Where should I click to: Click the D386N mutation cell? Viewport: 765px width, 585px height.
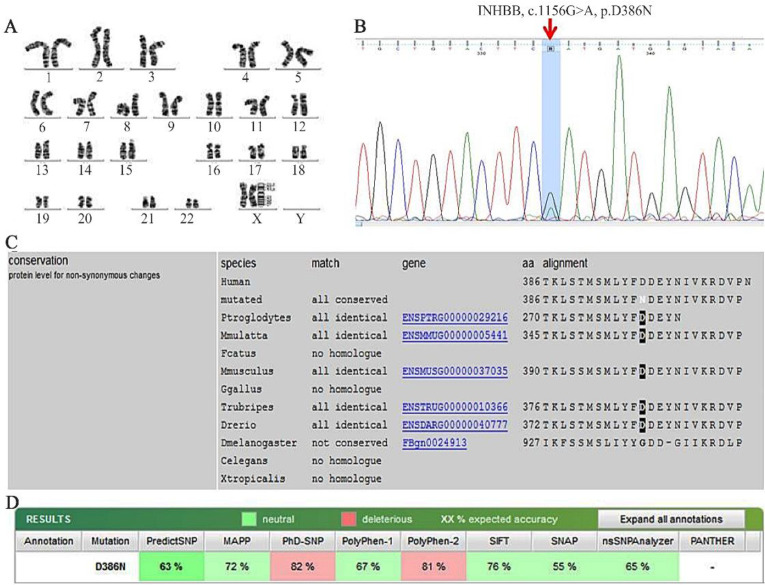[110, 566]
